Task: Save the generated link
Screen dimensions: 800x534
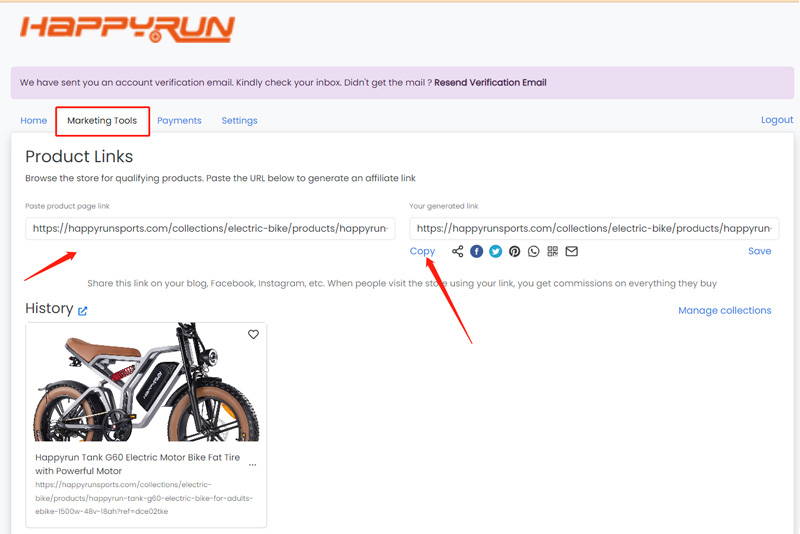Action: 759,251
